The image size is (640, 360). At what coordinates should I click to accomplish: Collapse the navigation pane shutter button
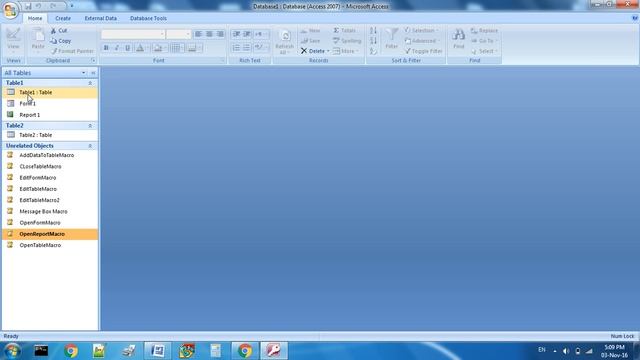coord(93,73)
